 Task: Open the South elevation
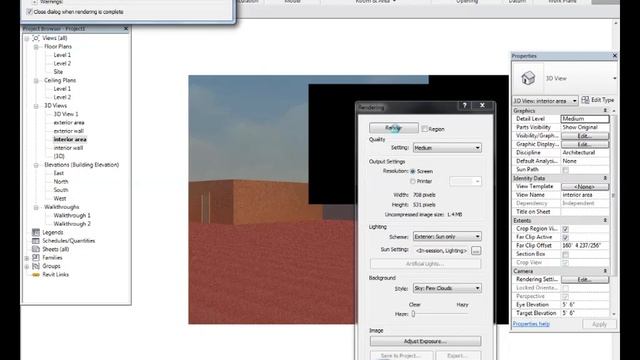point(61,190)
